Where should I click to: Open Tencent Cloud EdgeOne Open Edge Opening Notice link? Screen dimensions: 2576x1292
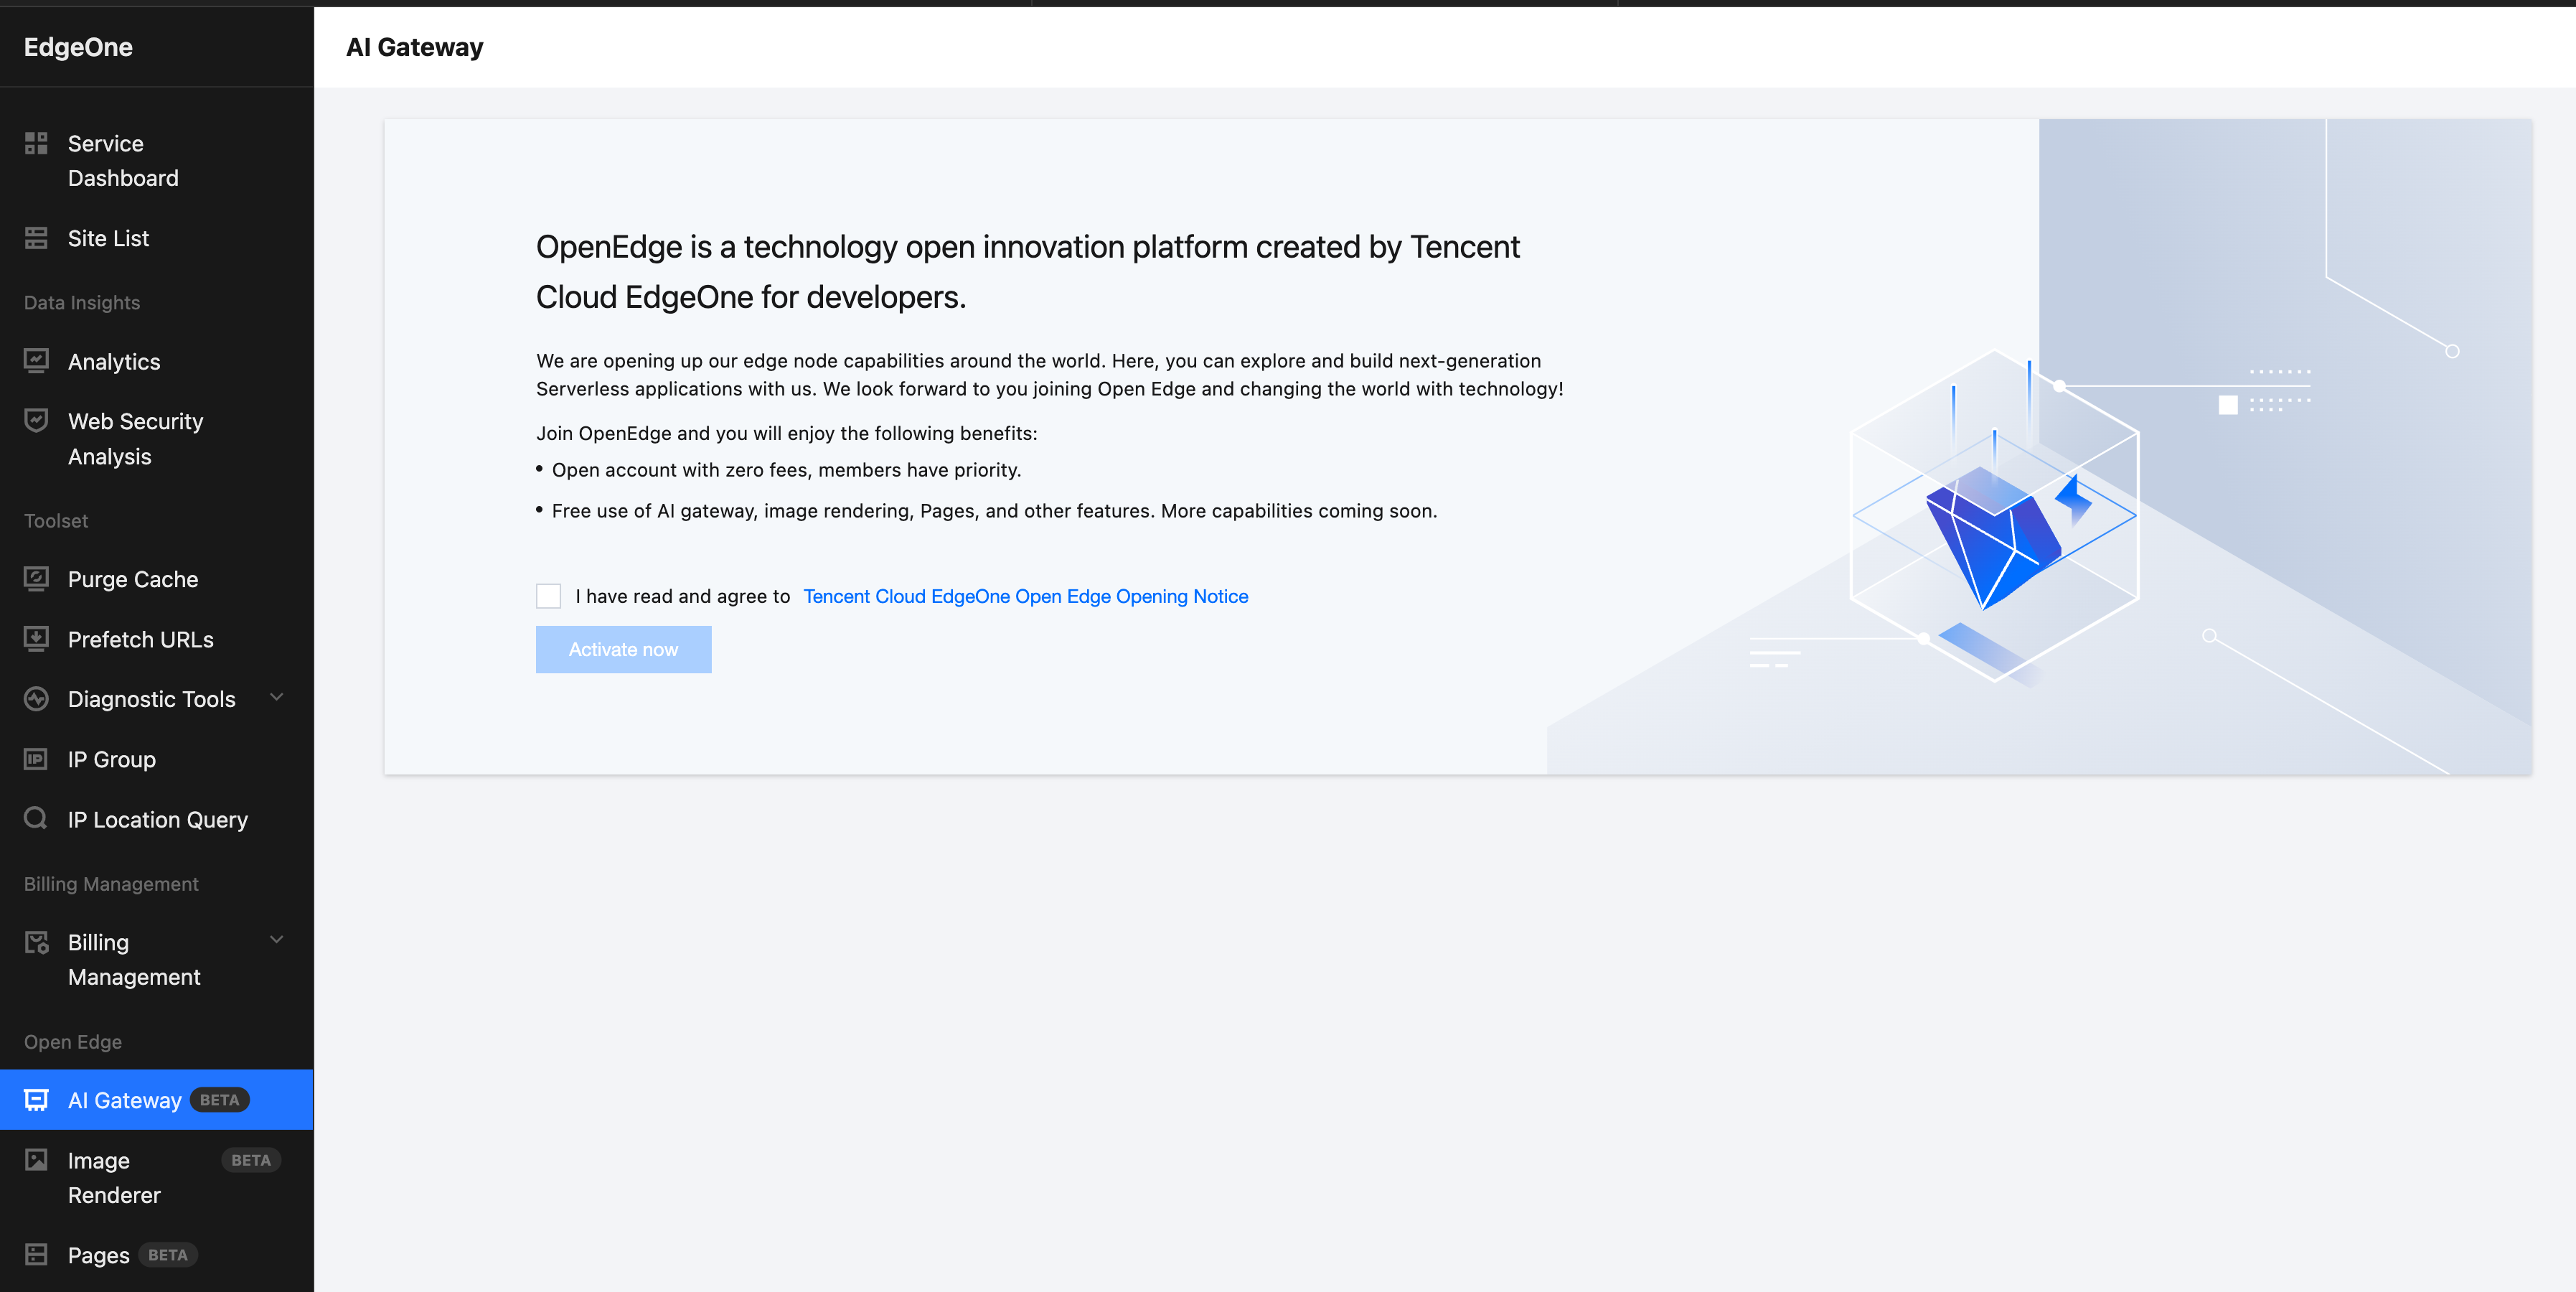coord(1026,596)
